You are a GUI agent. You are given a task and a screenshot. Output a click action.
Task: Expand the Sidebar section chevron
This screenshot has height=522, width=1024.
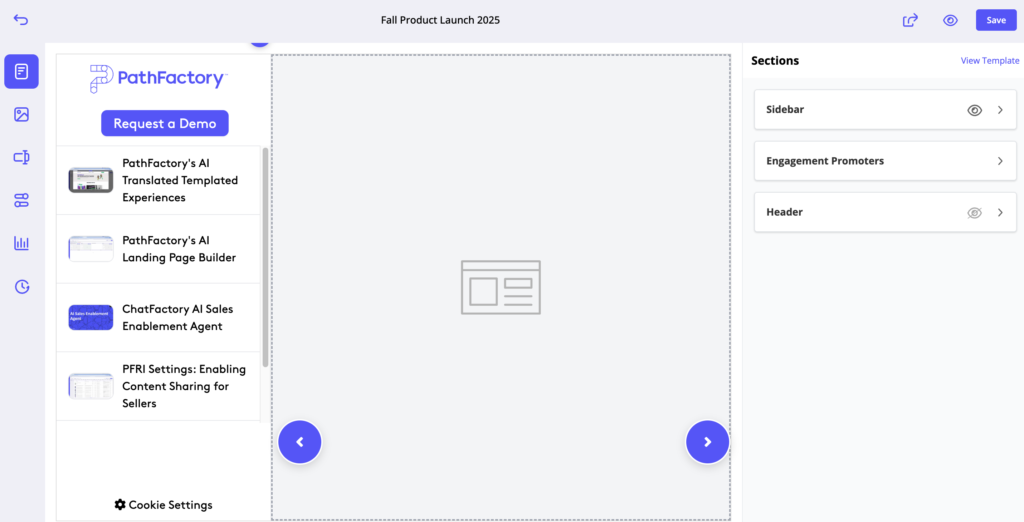[1000, 110]
